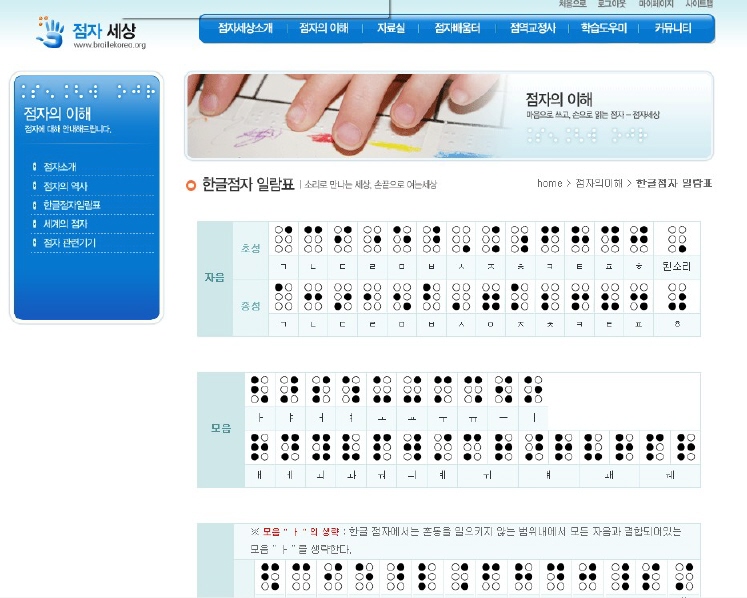Select 한글점자일람표 in the sidebar

click(x=72, y=205)
